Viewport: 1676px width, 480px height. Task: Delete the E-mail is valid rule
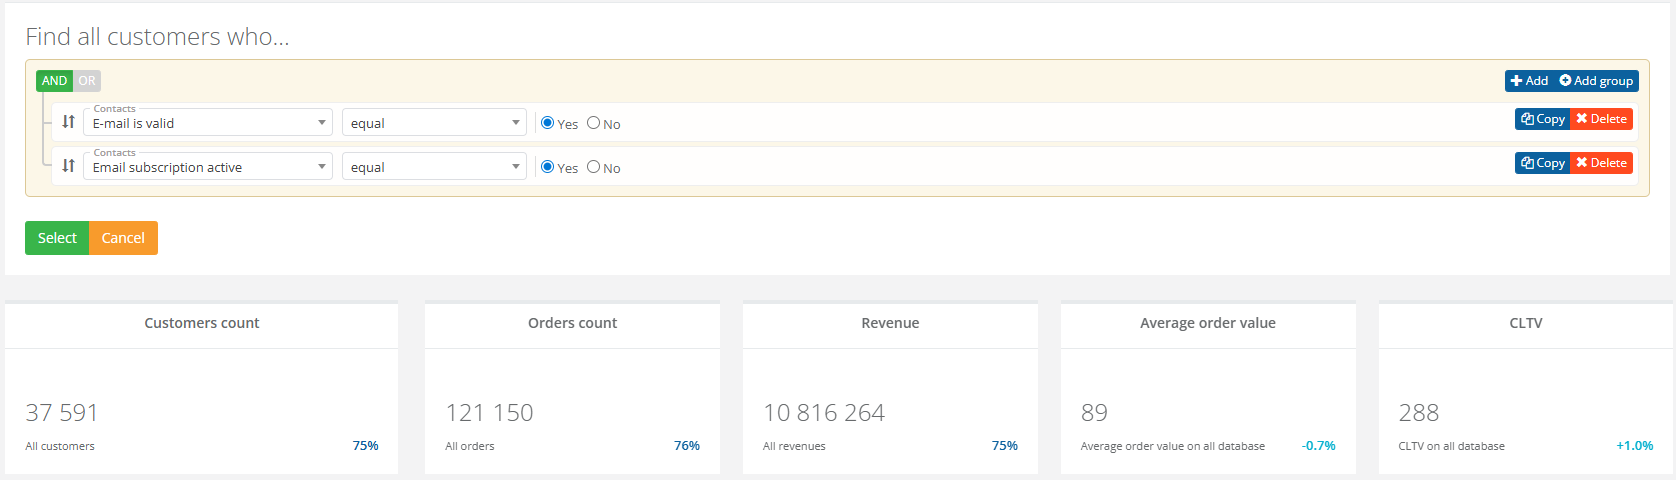tap(1601, 119)
